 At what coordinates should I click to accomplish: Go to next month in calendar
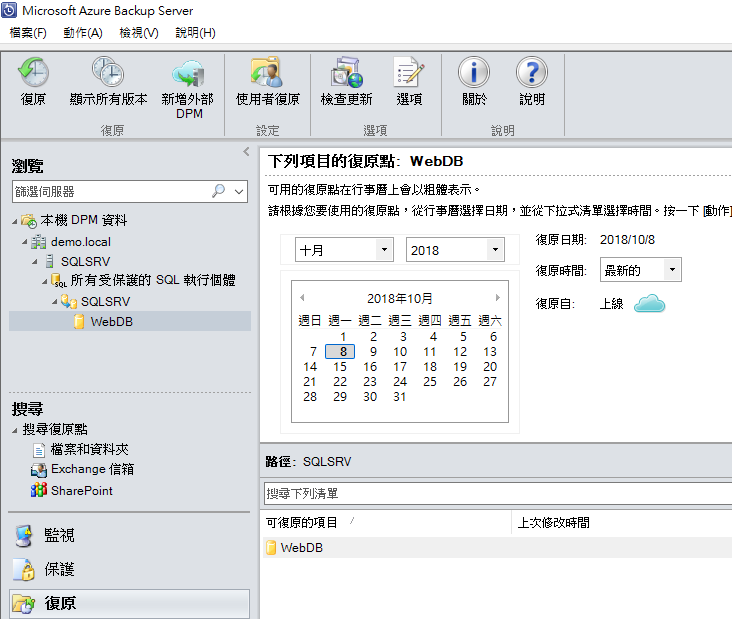tap(498, 297)
